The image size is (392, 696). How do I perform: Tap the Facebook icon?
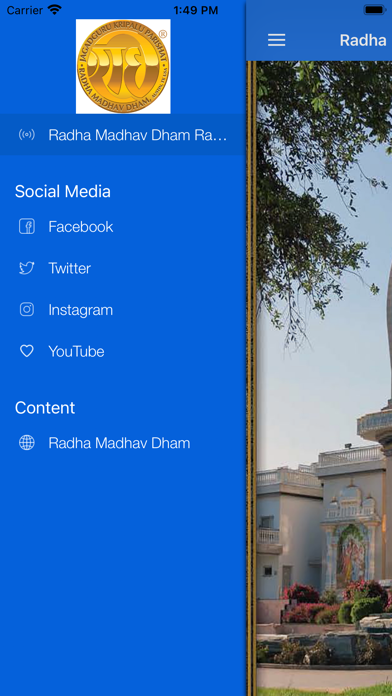pyautogui.click(x=27, y=226)
